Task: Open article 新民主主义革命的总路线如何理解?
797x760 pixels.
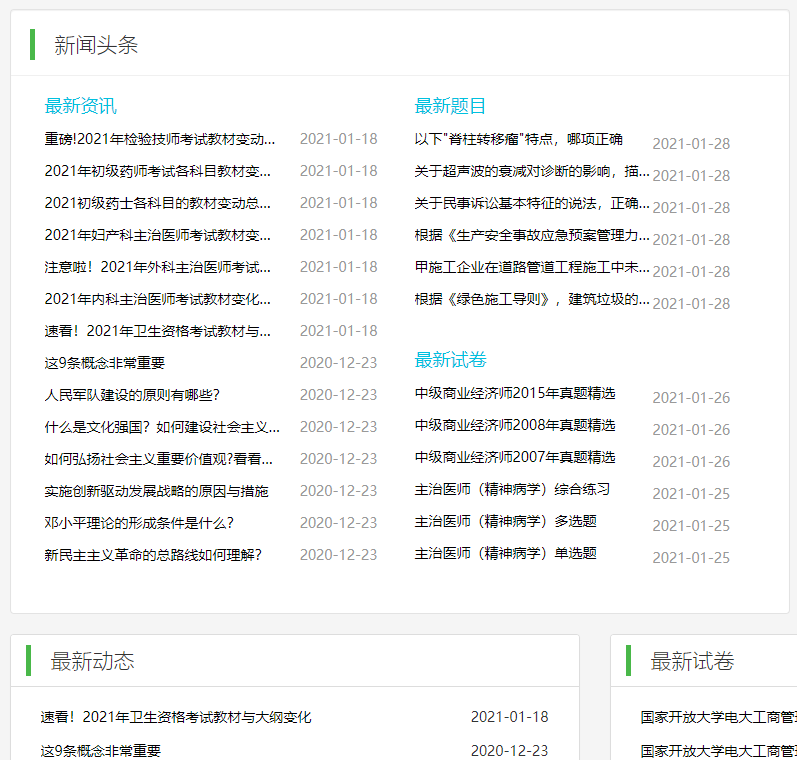Action: [153, 555]
